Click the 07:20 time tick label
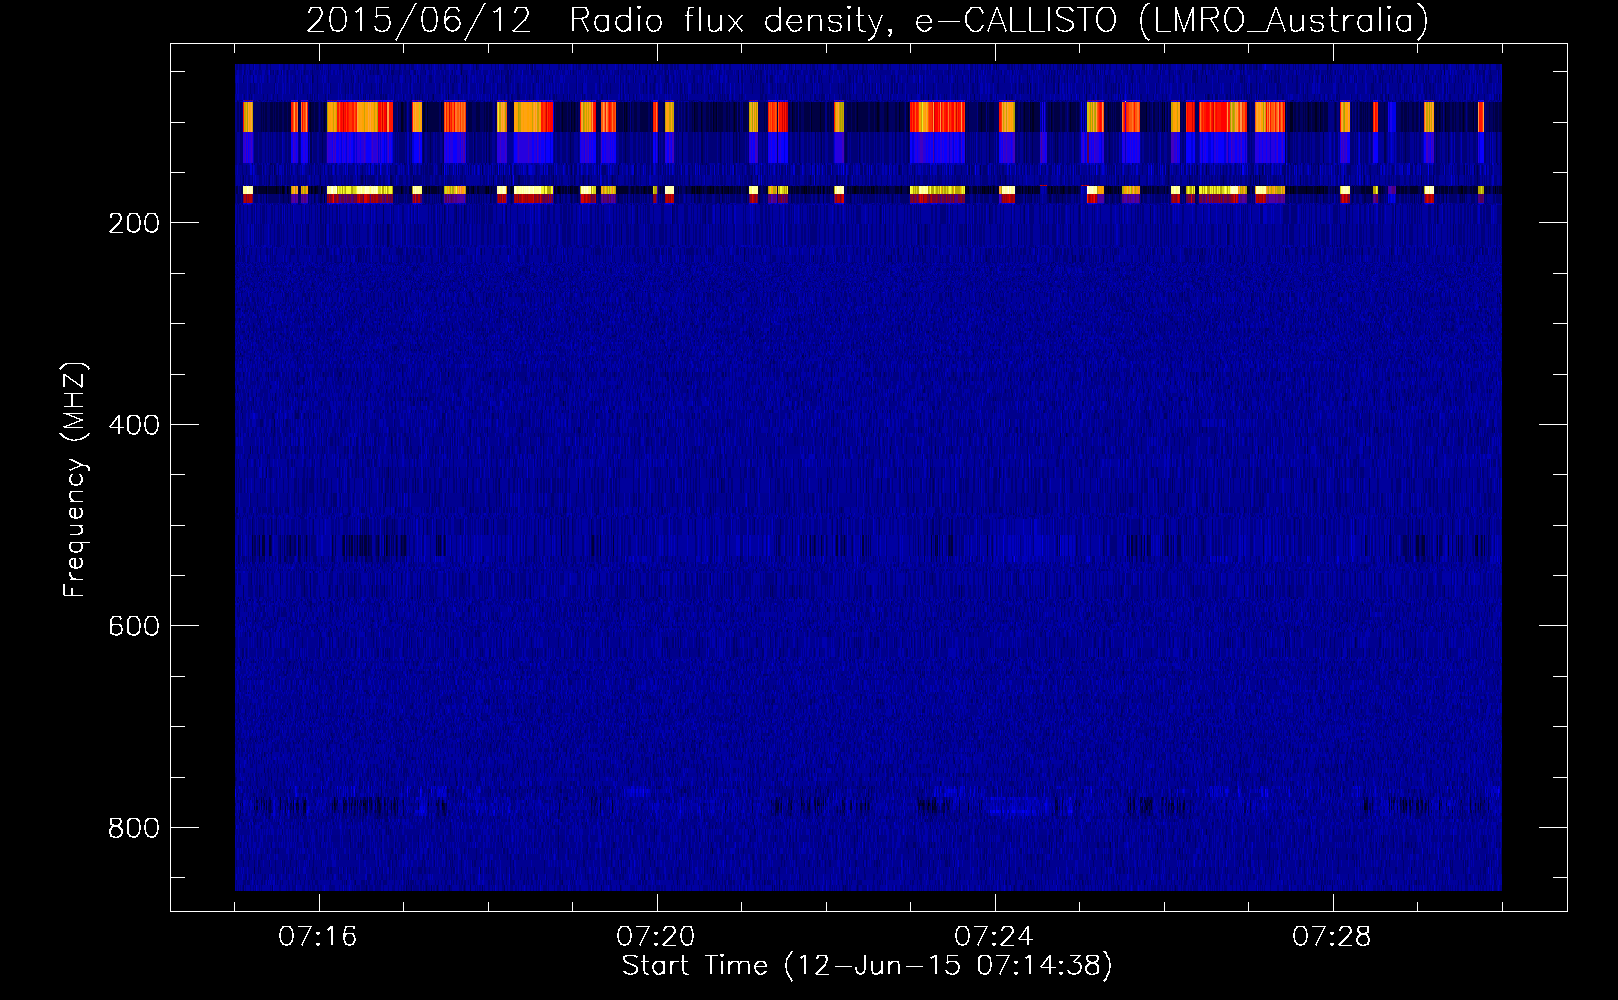 pyautogui.click(x=656, y=937)
